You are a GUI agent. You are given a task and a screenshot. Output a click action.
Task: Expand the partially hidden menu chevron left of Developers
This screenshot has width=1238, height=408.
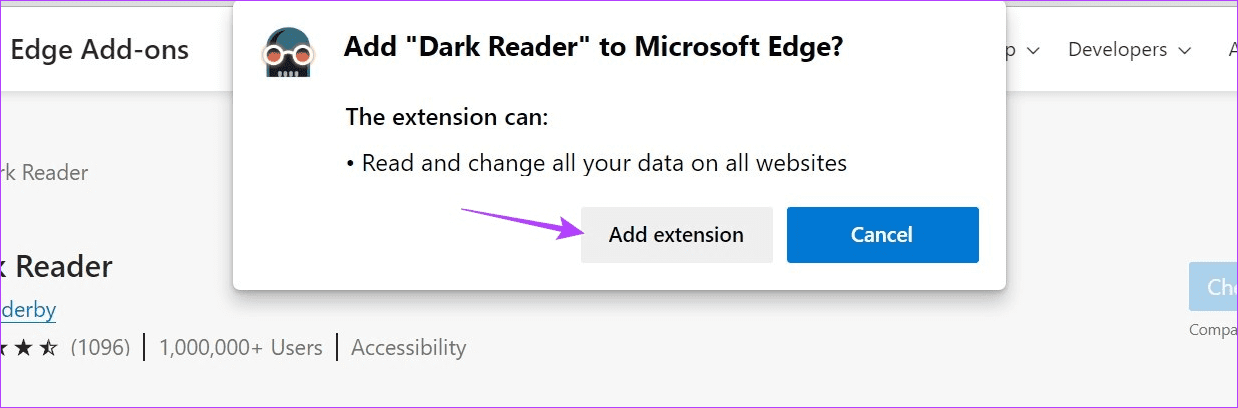point(1033,50)
